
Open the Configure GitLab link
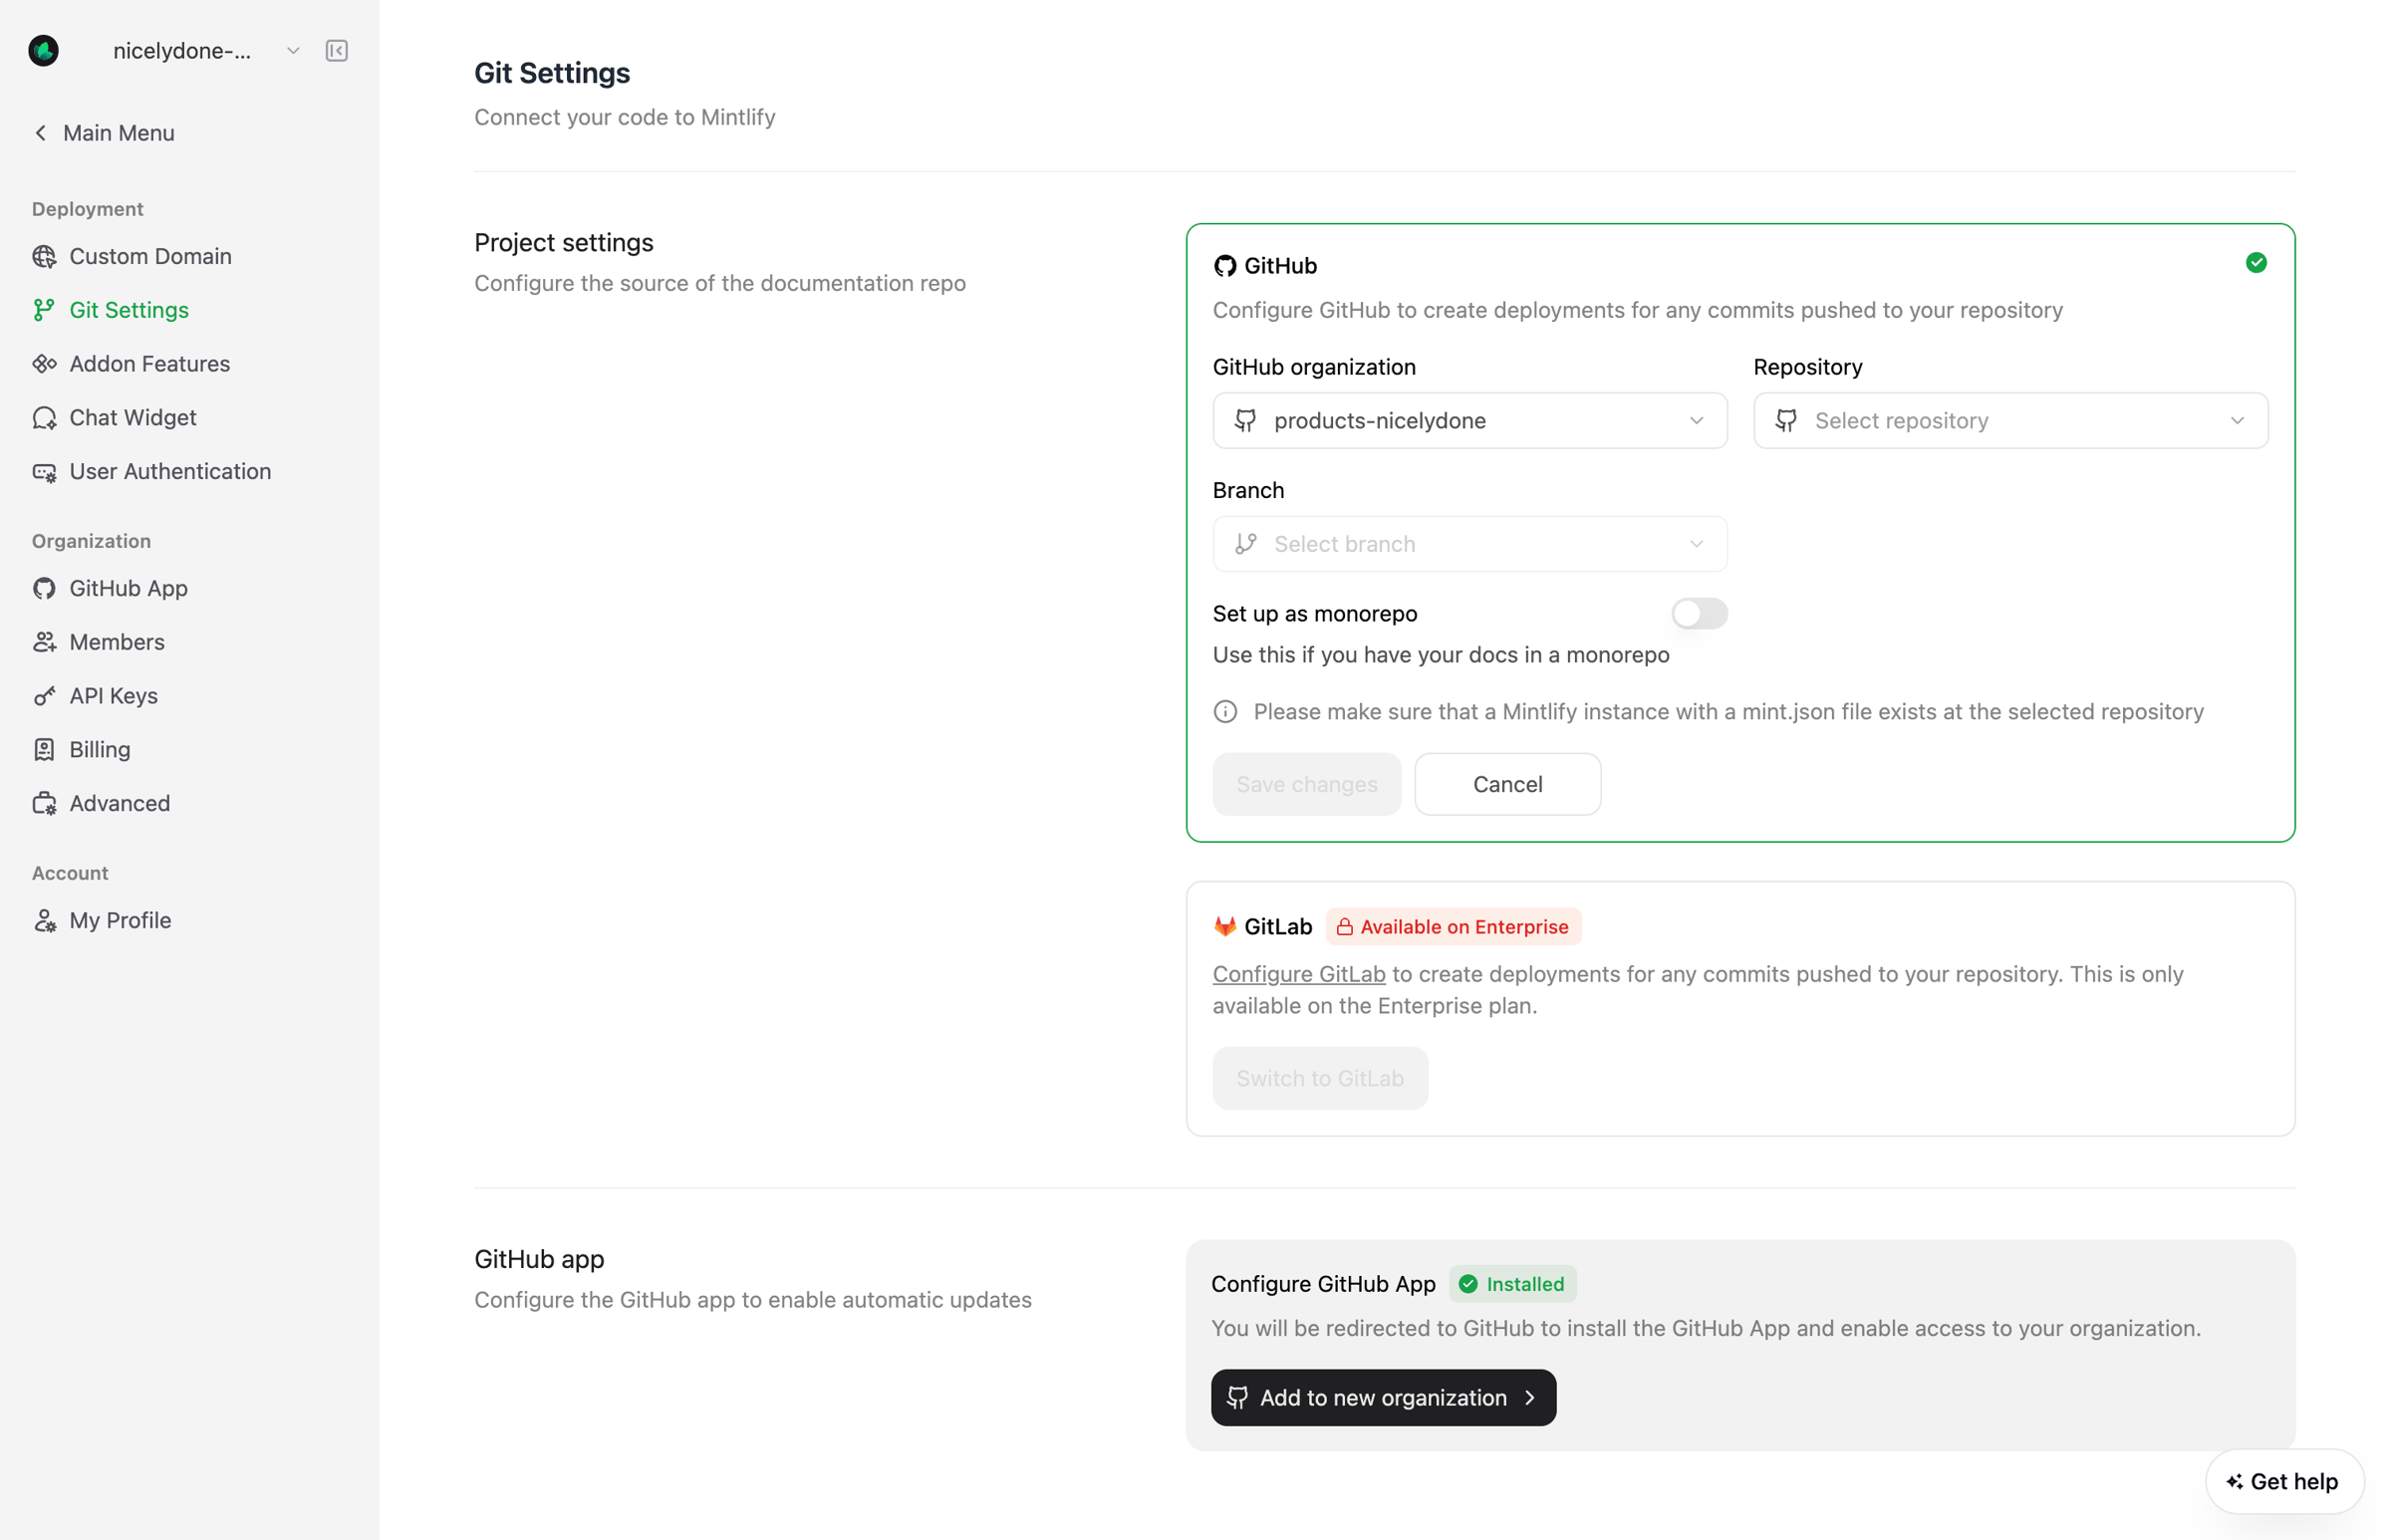[1299, 974]
